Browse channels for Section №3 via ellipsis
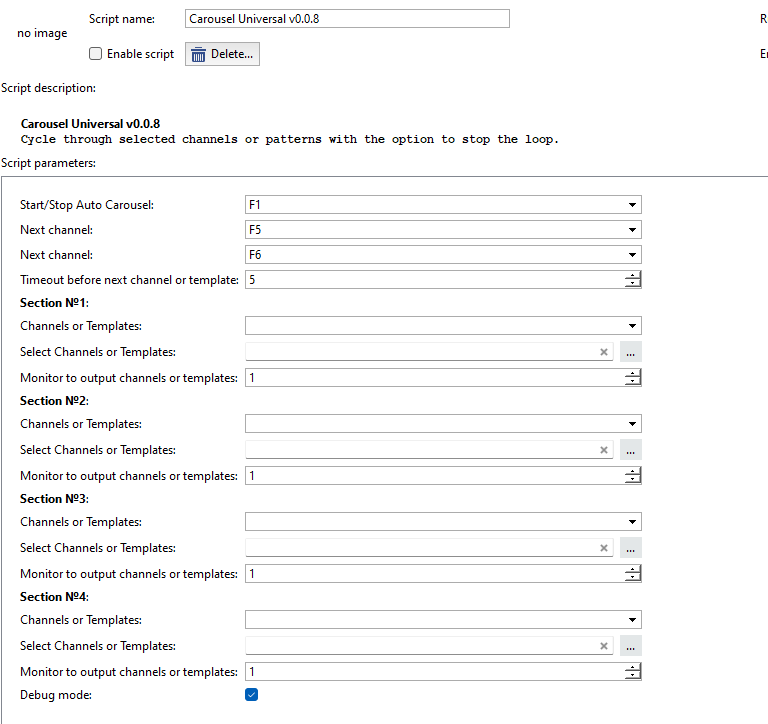 pos(630,548)
